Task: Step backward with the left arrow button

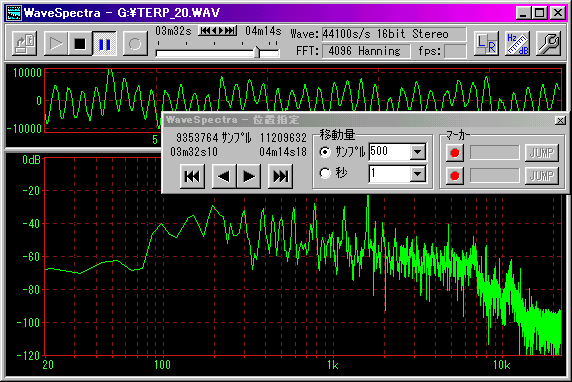Action: [224, 176]
